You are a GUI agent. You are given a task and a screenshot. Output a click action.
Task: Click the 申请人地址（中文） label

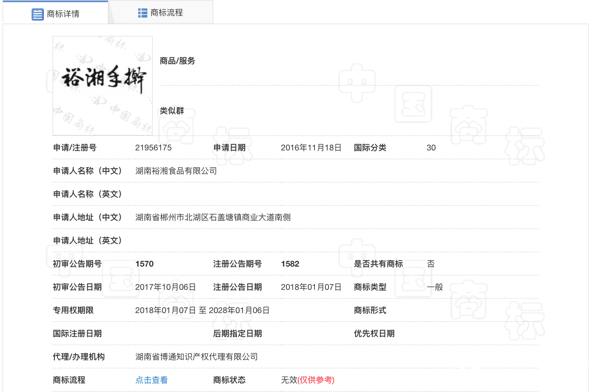tap(87, 217)
